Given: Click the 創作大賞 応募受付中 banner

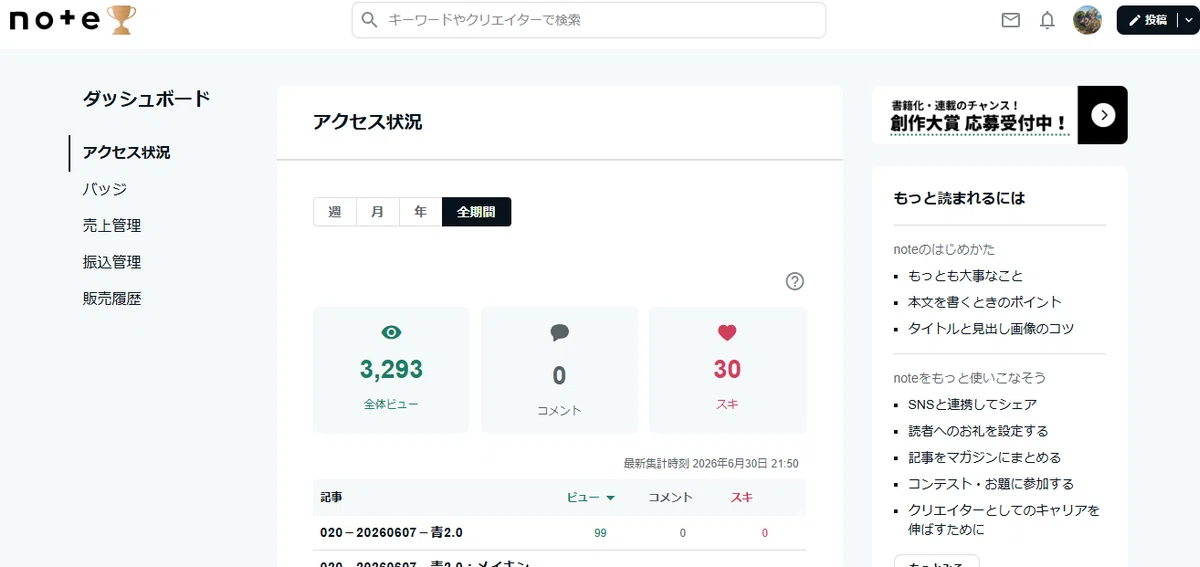Looking at the screenshot, I should [x=1000, y=115].
